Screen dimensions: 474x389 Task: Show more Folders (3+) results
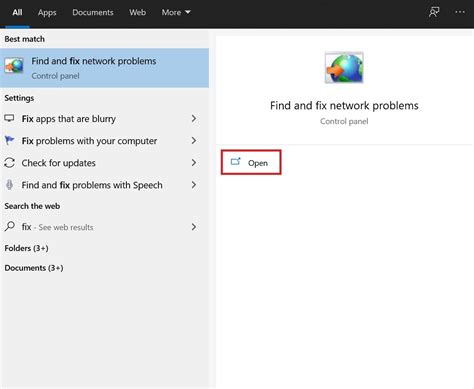[x=26, y=248]
